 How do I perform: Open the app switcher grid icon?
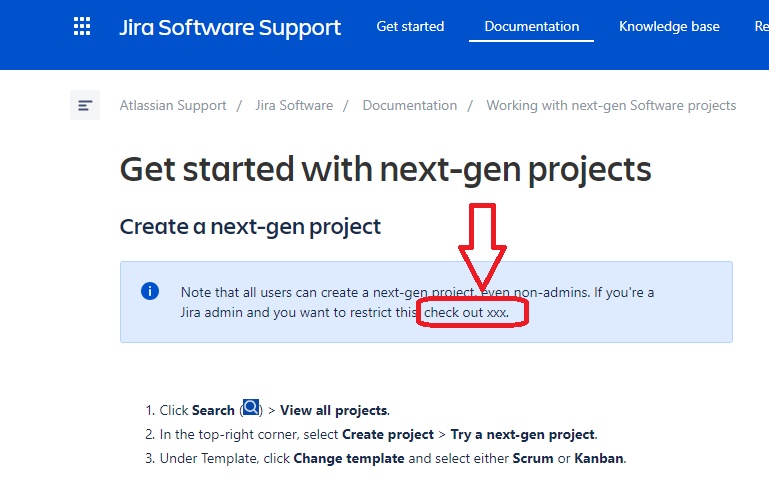(x=82, y=26)
